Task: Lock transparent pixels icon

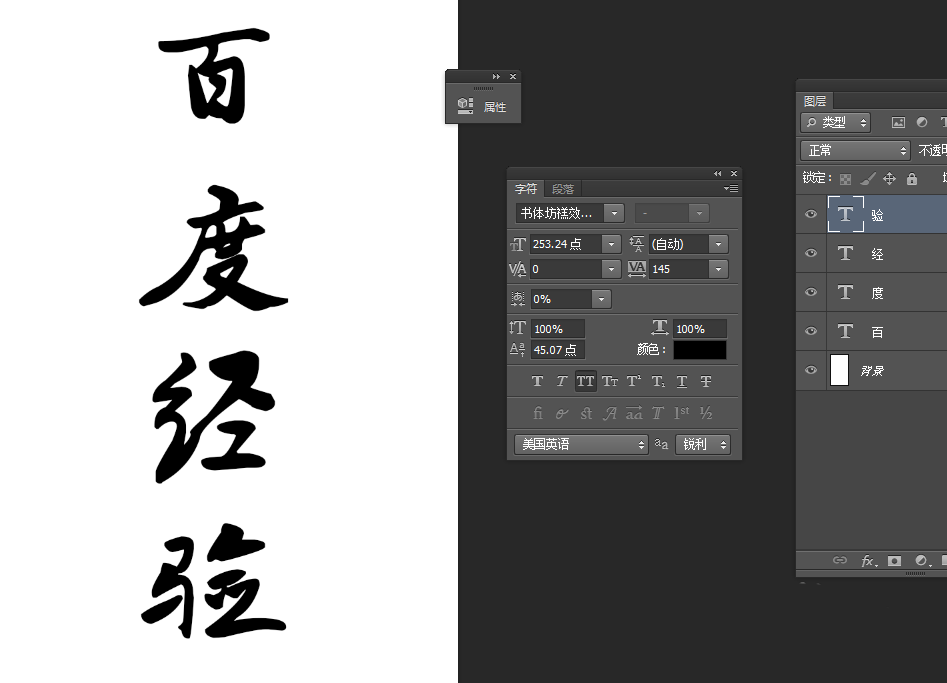Action: (x=846, y=179)
